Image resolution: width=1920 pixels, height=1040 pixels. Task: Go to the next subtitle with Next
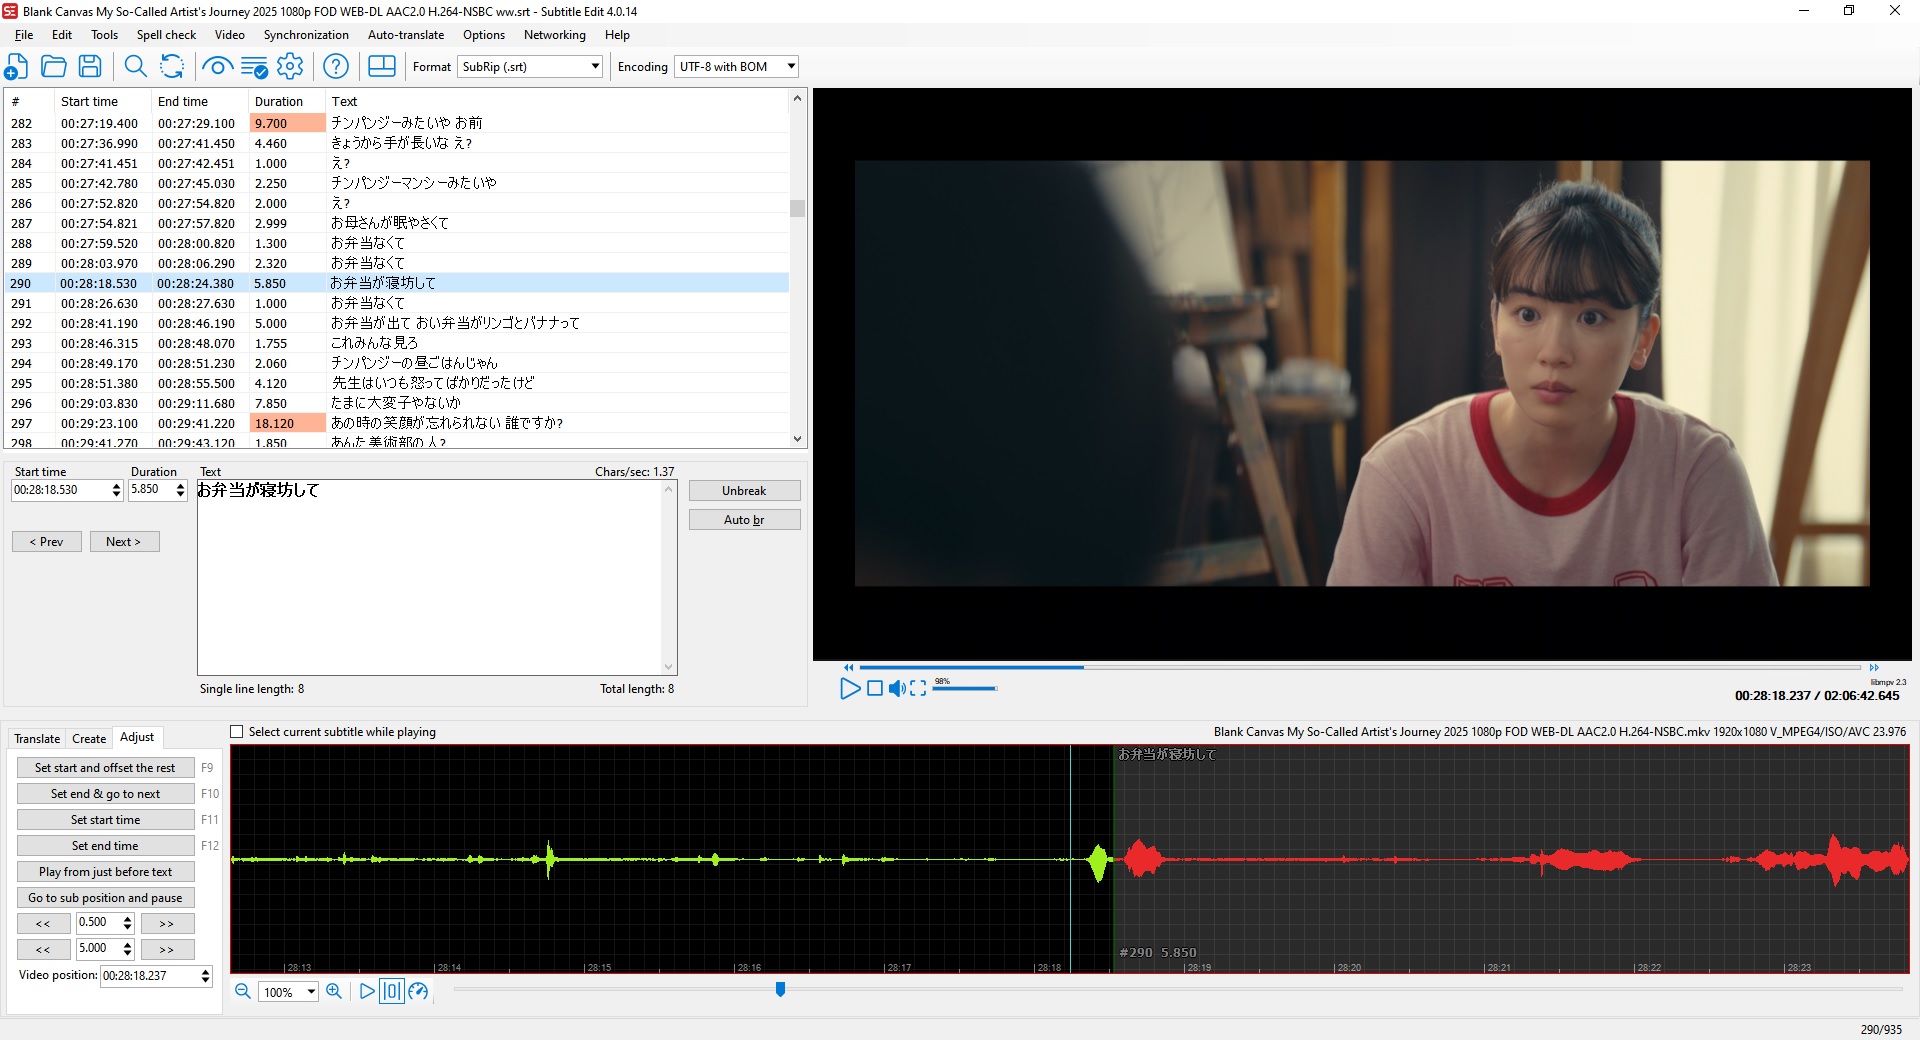[x=124, y=542]
